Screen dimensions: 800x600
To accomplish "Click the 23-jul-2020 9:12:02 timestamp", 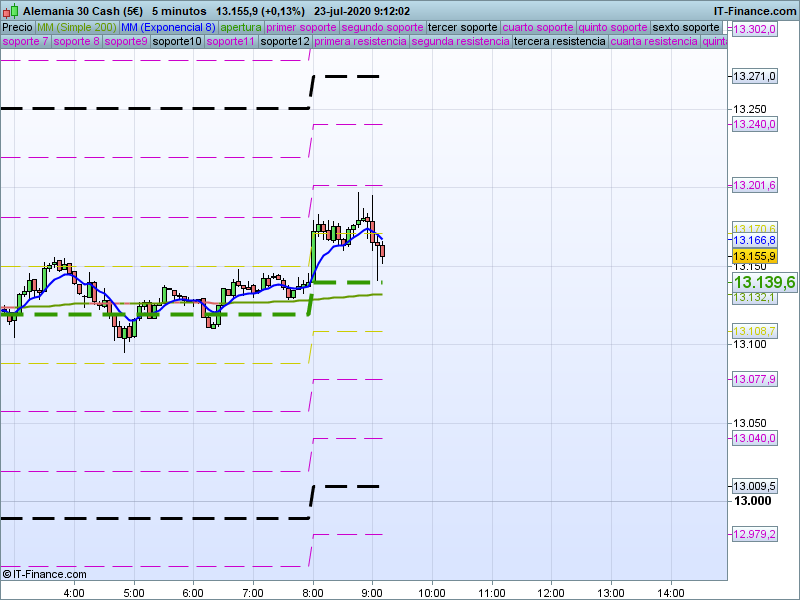I will click(362, 11).
